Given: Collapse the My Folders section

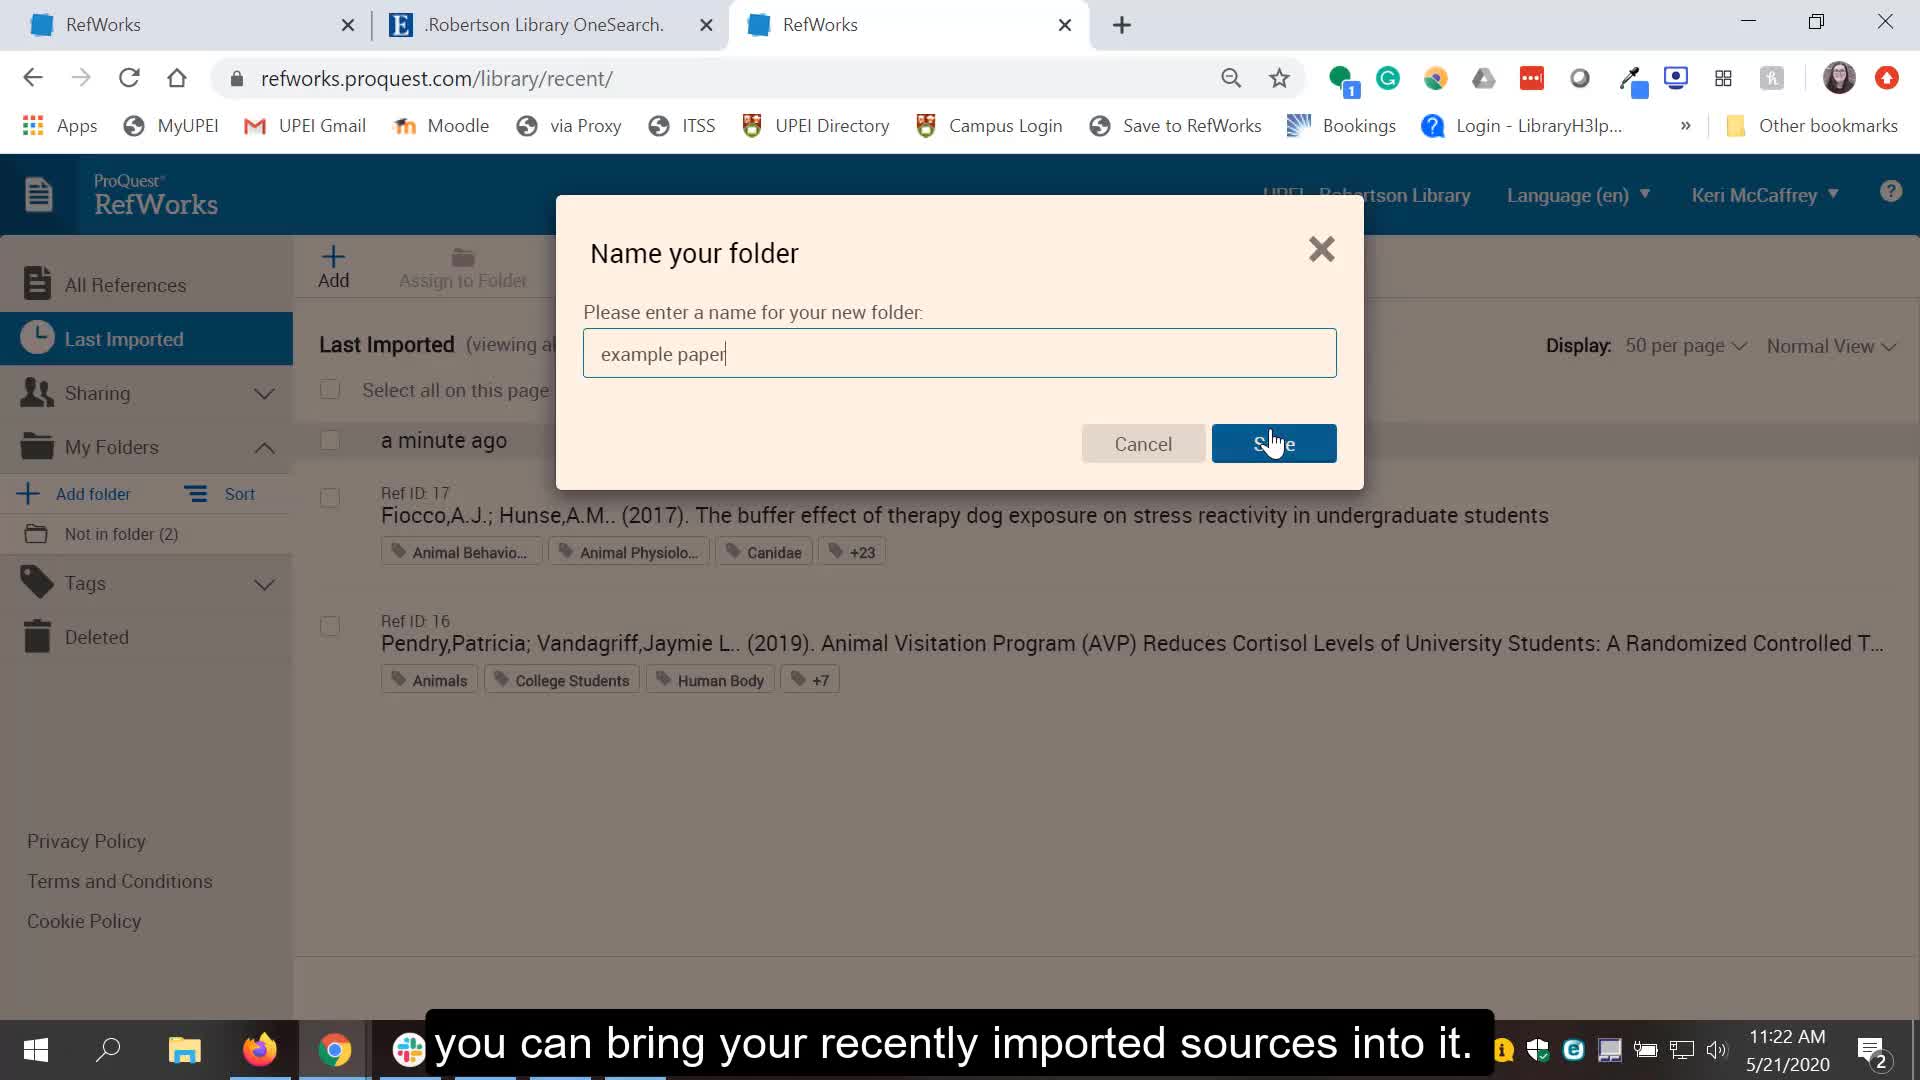Looking at the screenshot, I should pos(264,447).
